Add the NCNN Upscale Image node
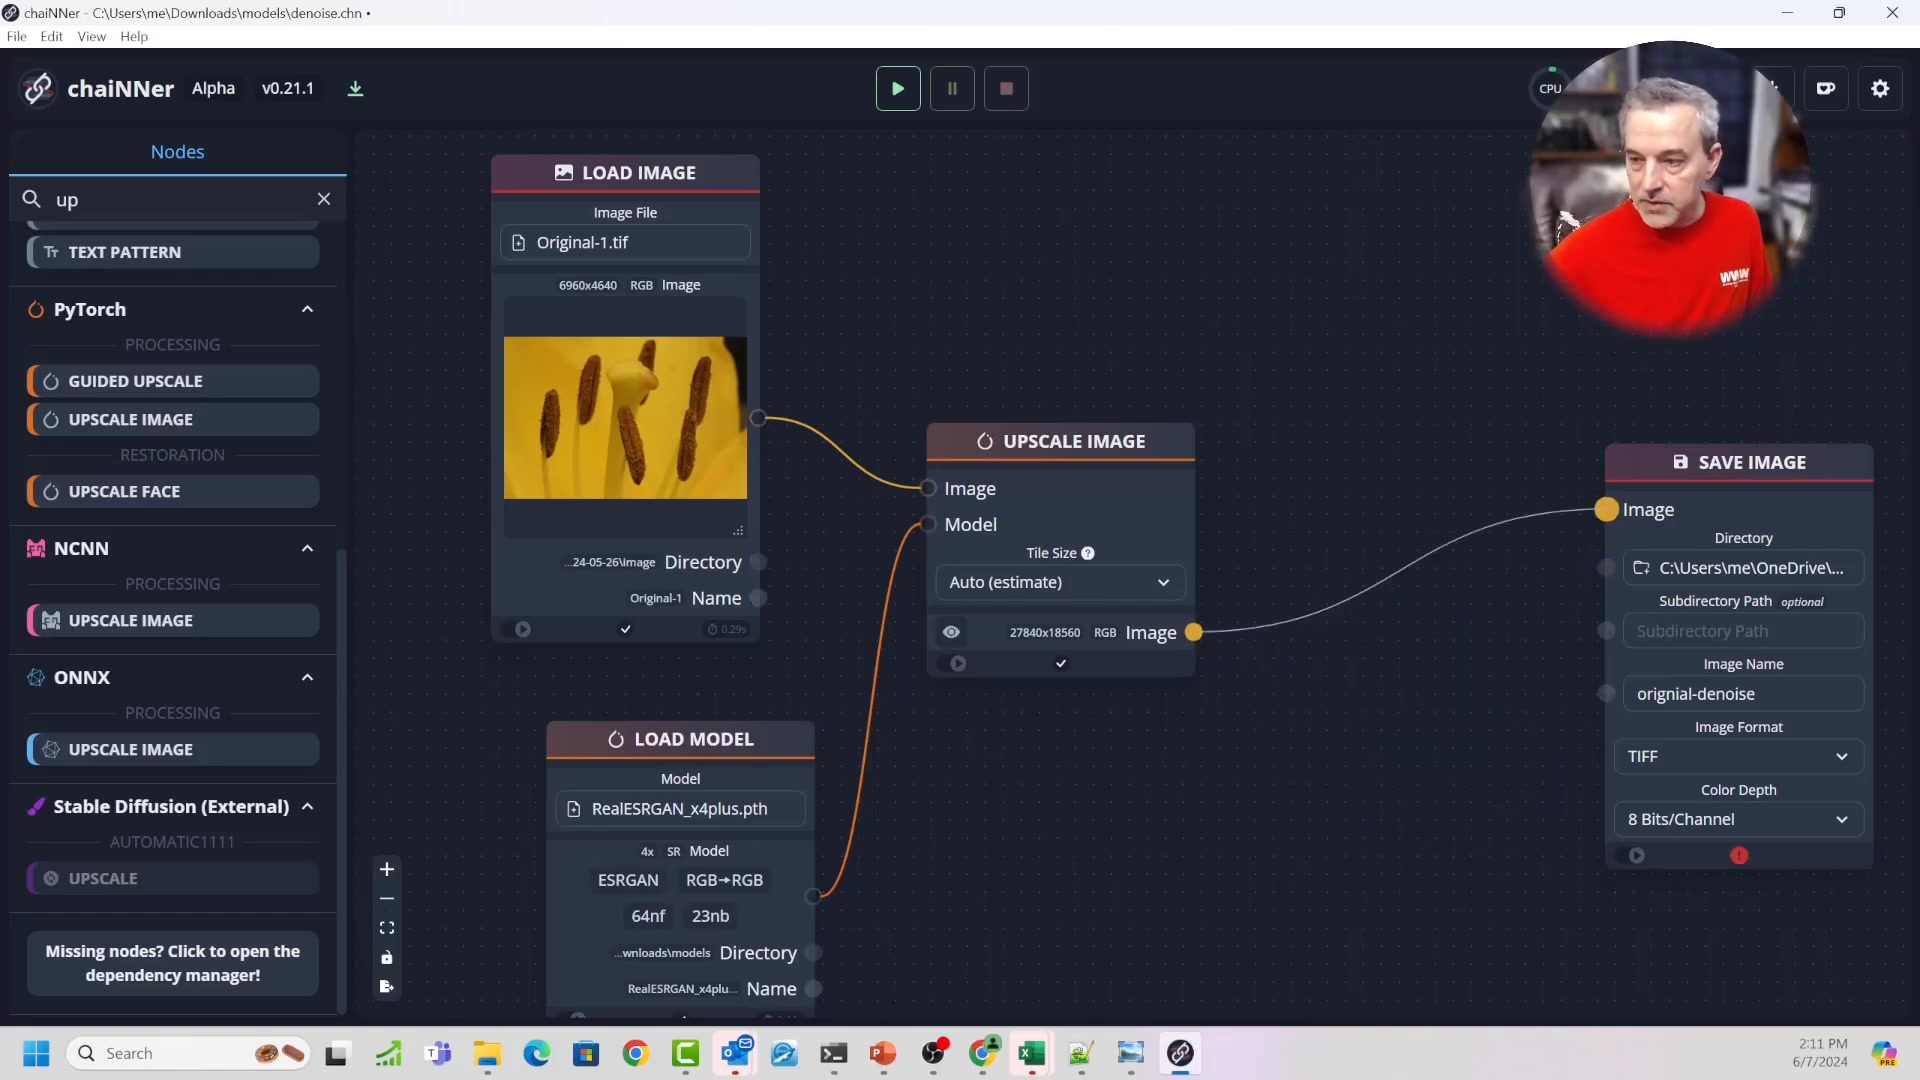 (x=173, y=620)
